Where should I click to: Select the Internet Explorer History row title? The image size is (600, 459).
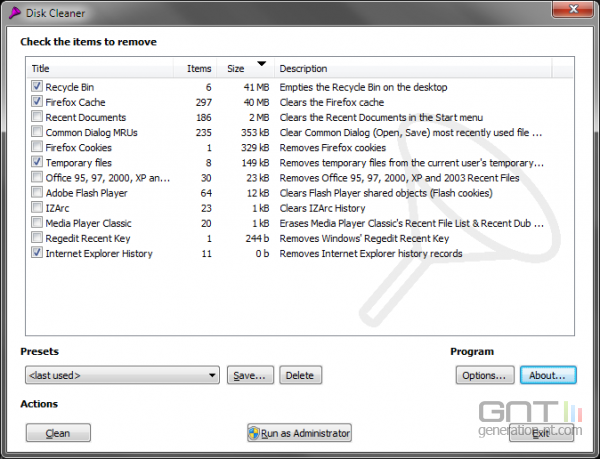(x=99, y=254)
